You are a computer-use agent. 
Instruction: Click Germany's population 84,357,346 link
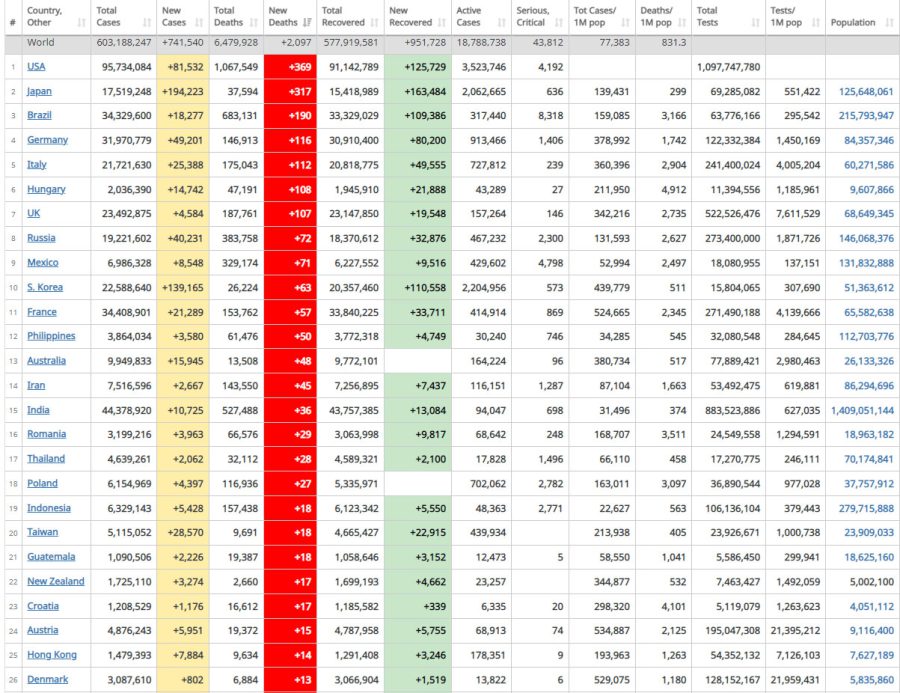tap(869, 140)
